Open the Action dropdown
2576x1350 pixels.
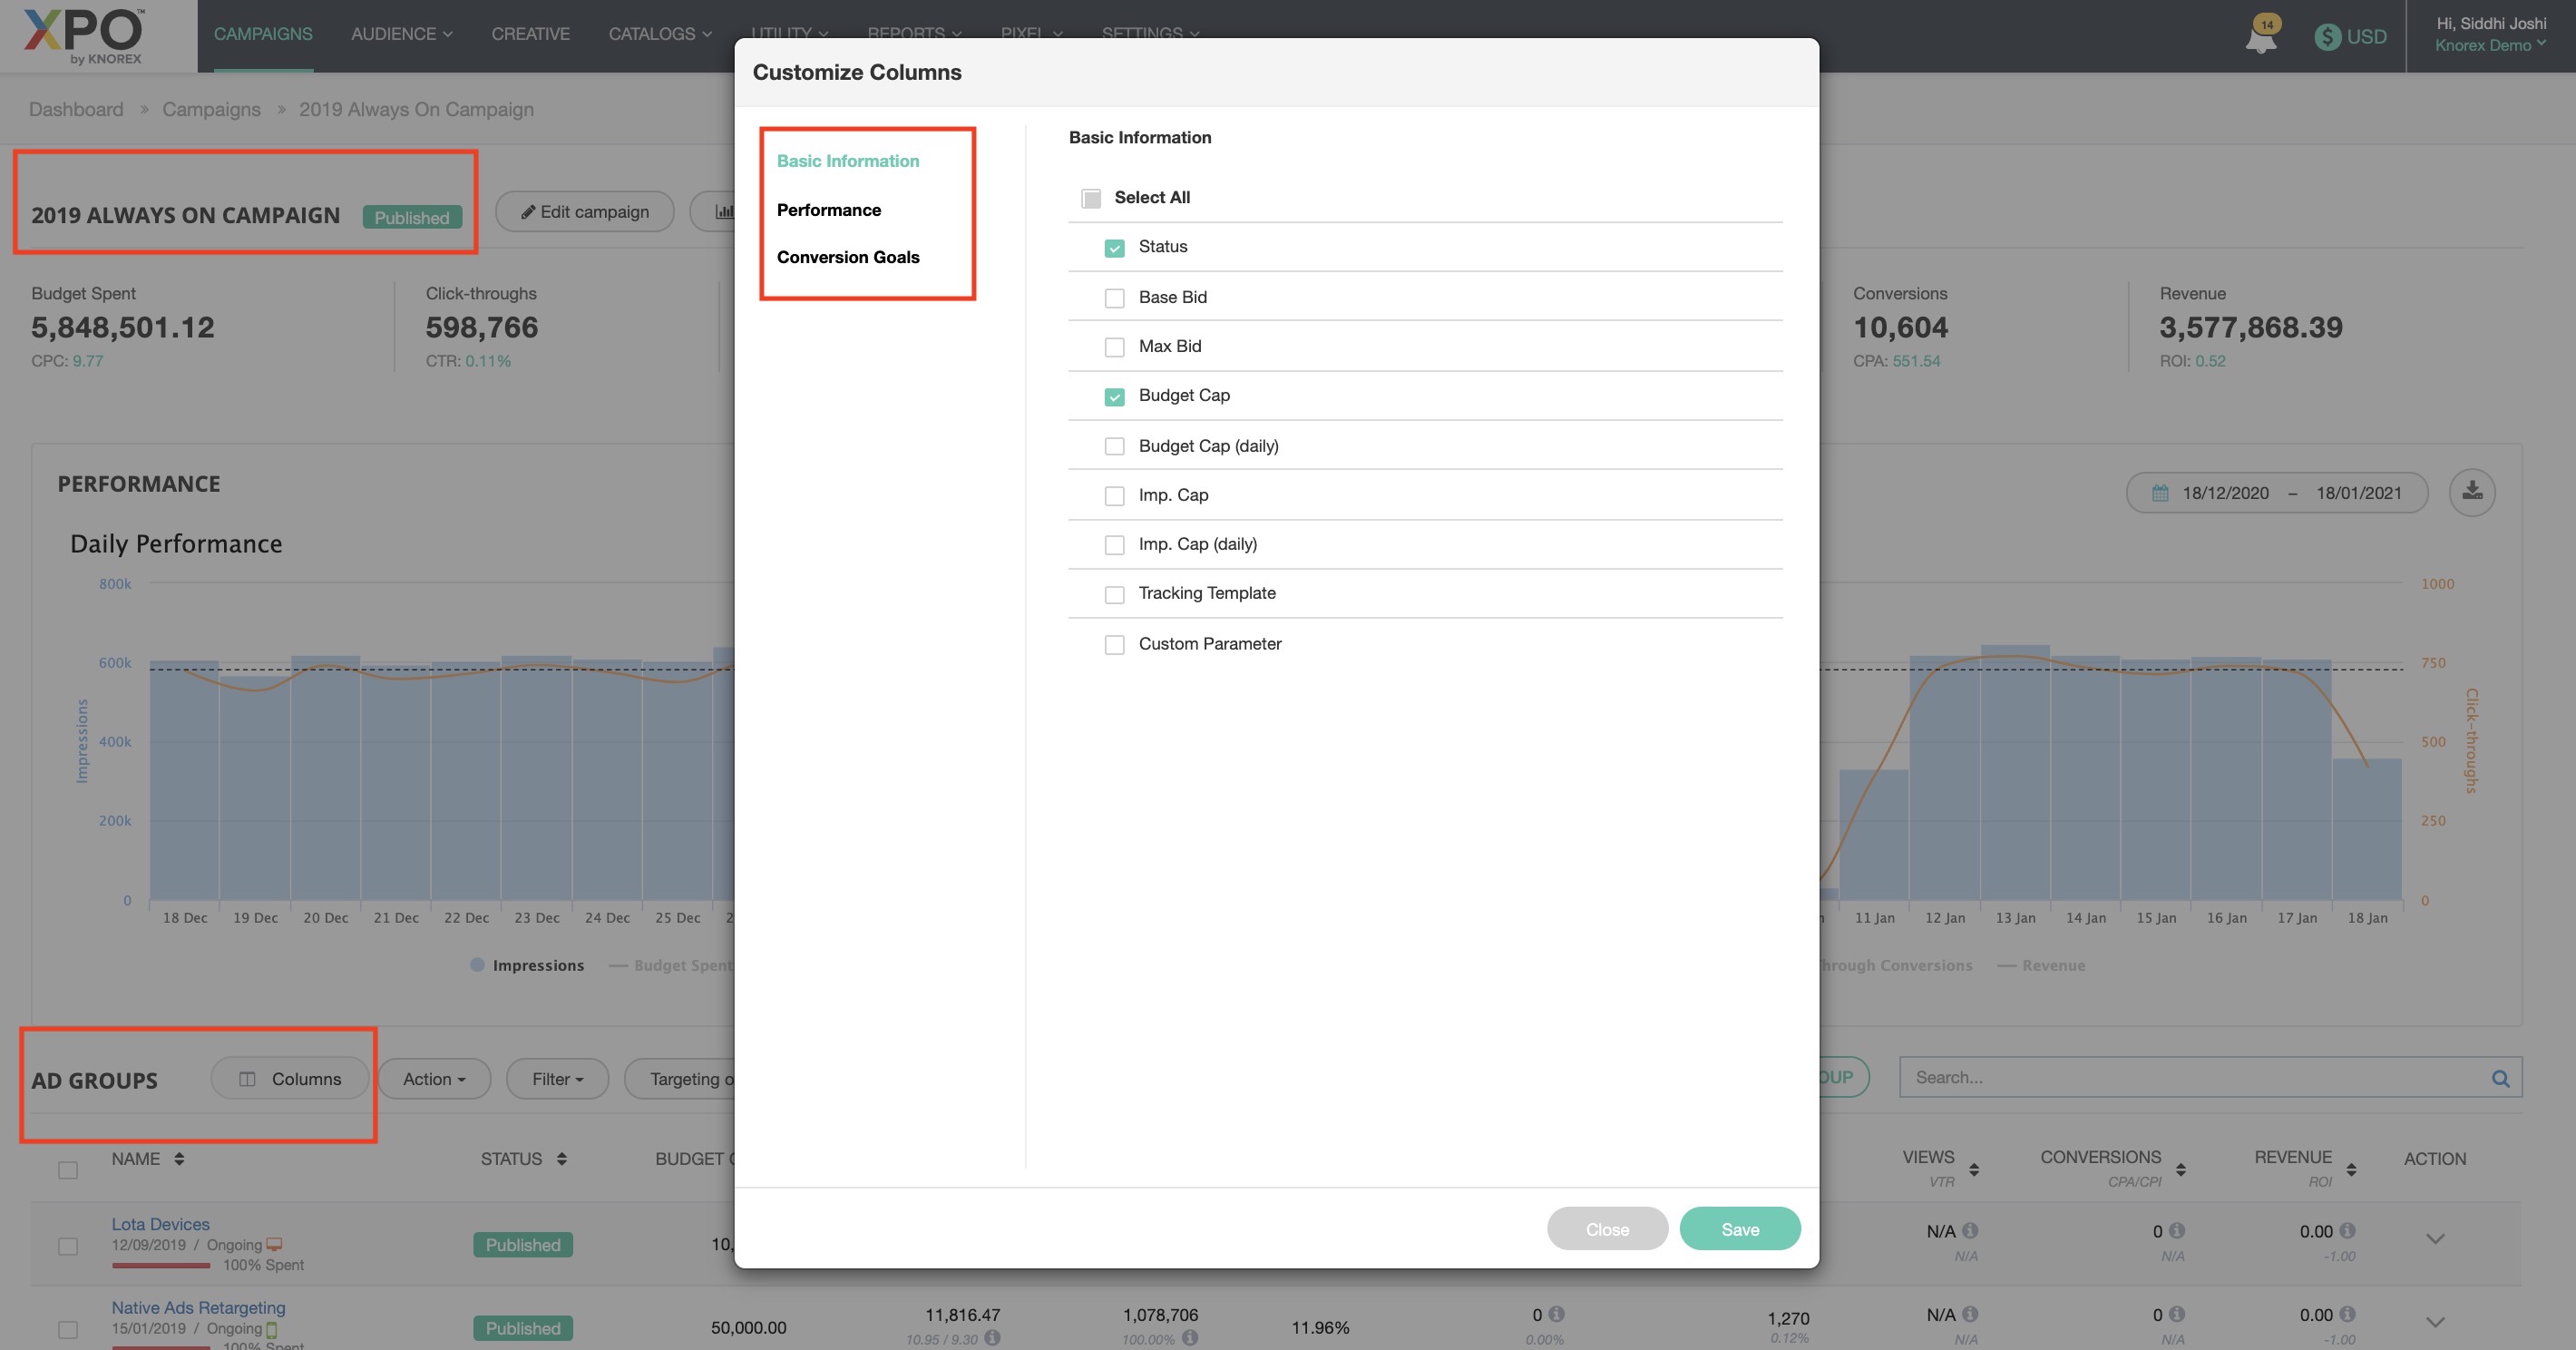pos(434,1079)
